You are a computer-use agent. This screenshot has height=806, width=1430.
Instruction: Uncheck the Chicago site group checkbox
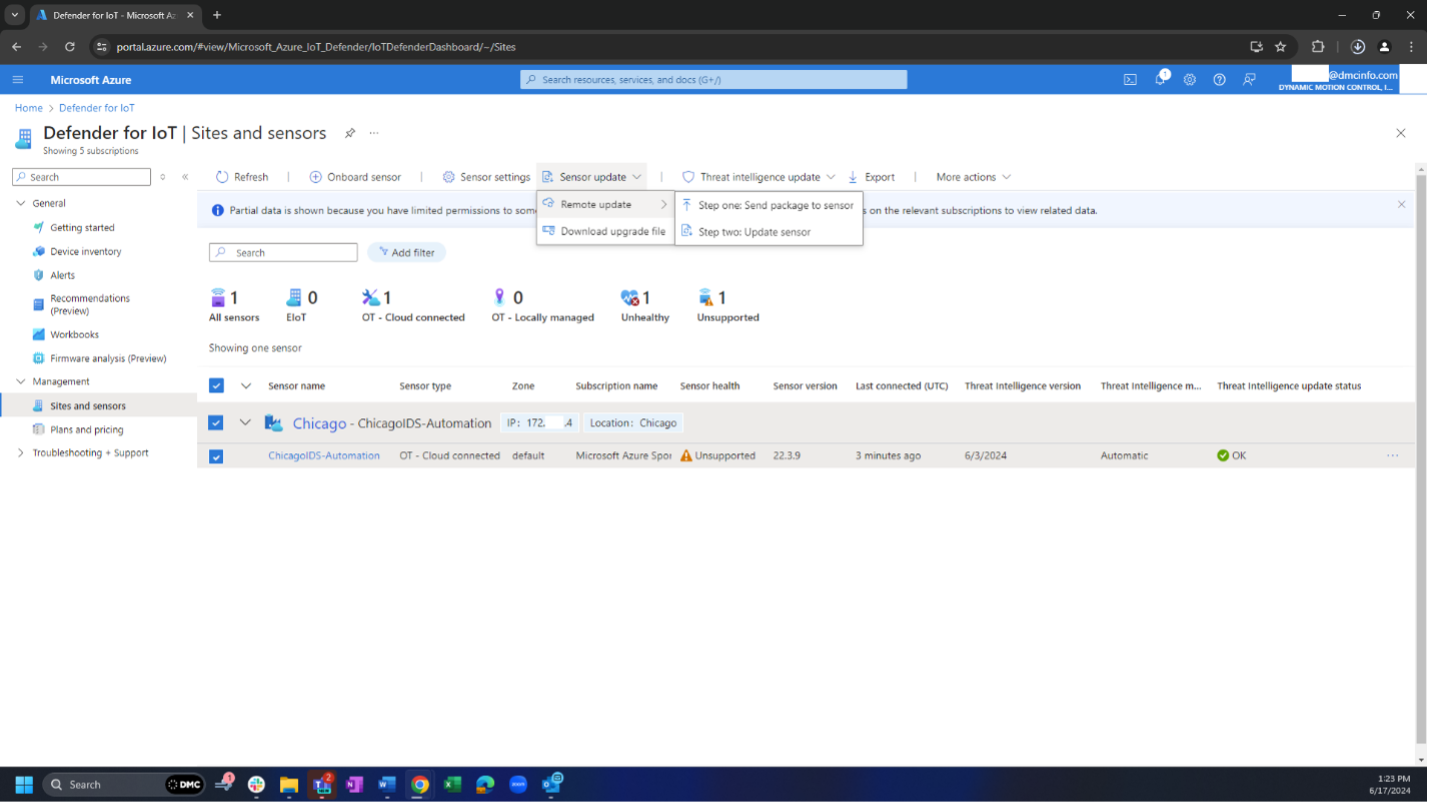click(216, 423)
